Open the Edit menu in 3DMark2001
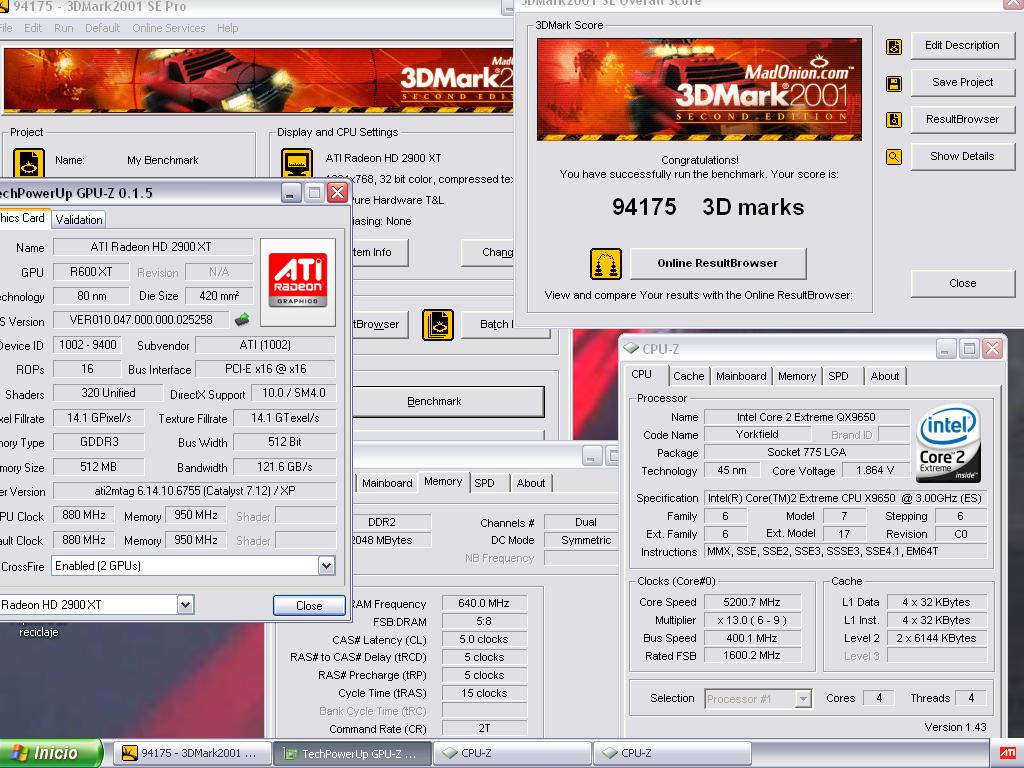1024x768 pixels. [x=33, y=28]
